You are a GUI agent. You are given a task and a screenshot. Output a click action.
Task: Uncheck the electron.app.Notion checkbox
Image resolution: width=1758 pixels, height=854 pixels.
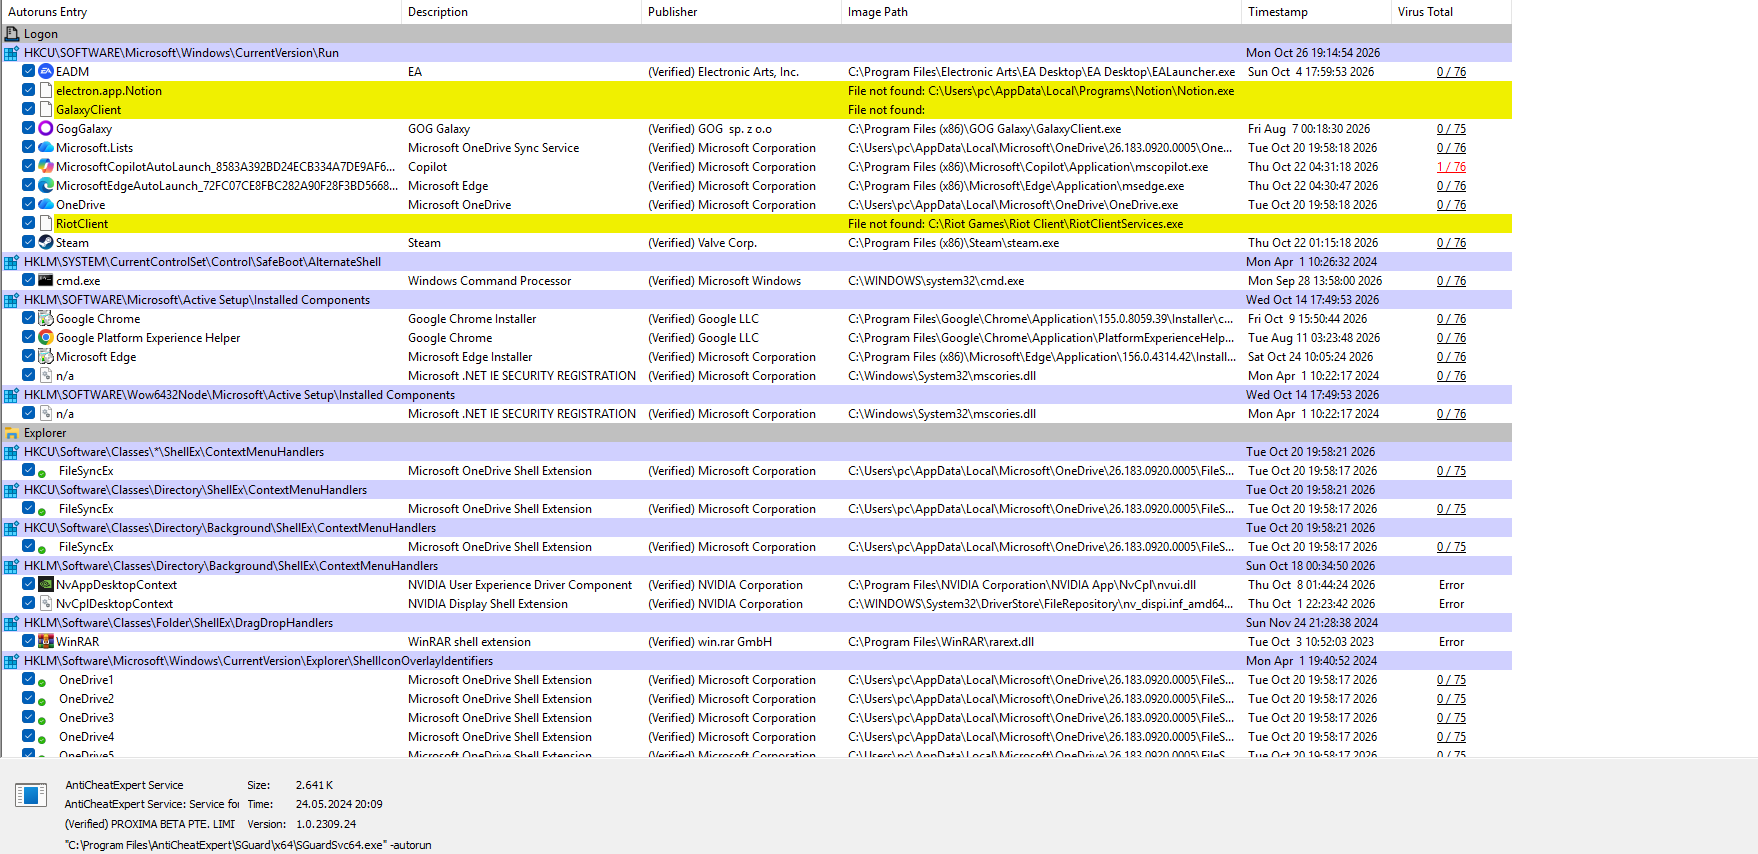(28, 91)
